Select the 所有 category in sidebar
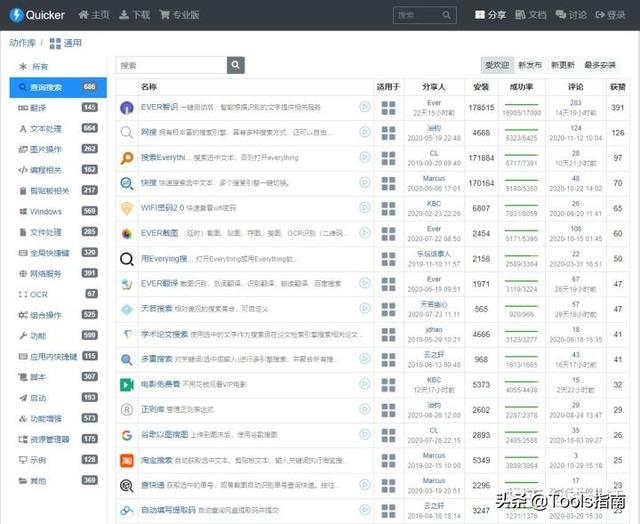Image resolution: width=640 pixels, height=524 pixels. tap(58, 67)
